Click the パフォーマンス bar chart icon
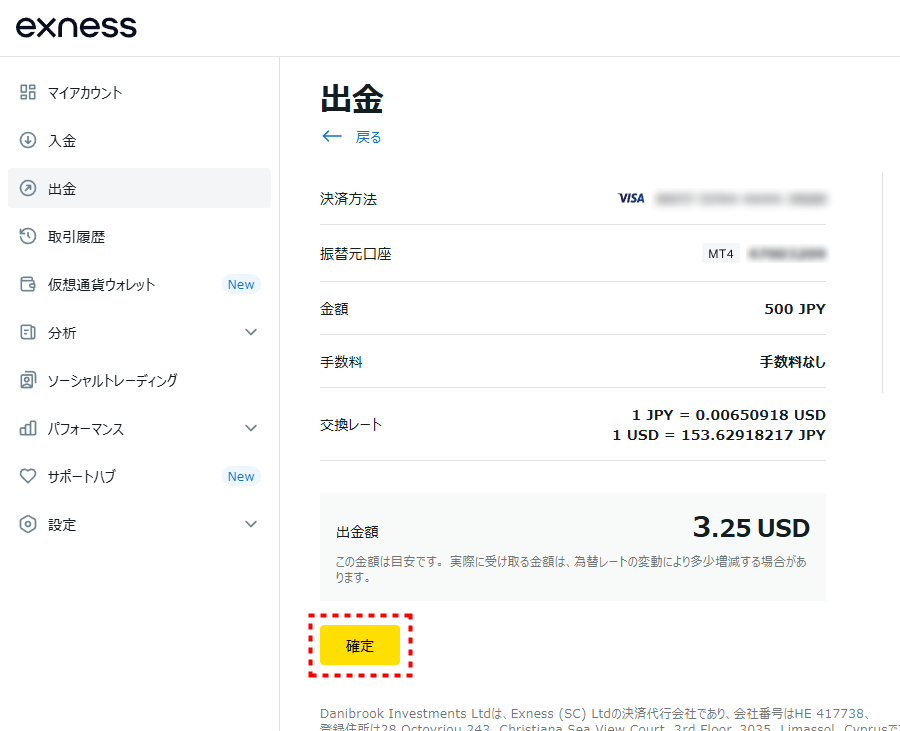Image resolution: width=900 pixels, height=731 pixels. [x=28, y=428]
